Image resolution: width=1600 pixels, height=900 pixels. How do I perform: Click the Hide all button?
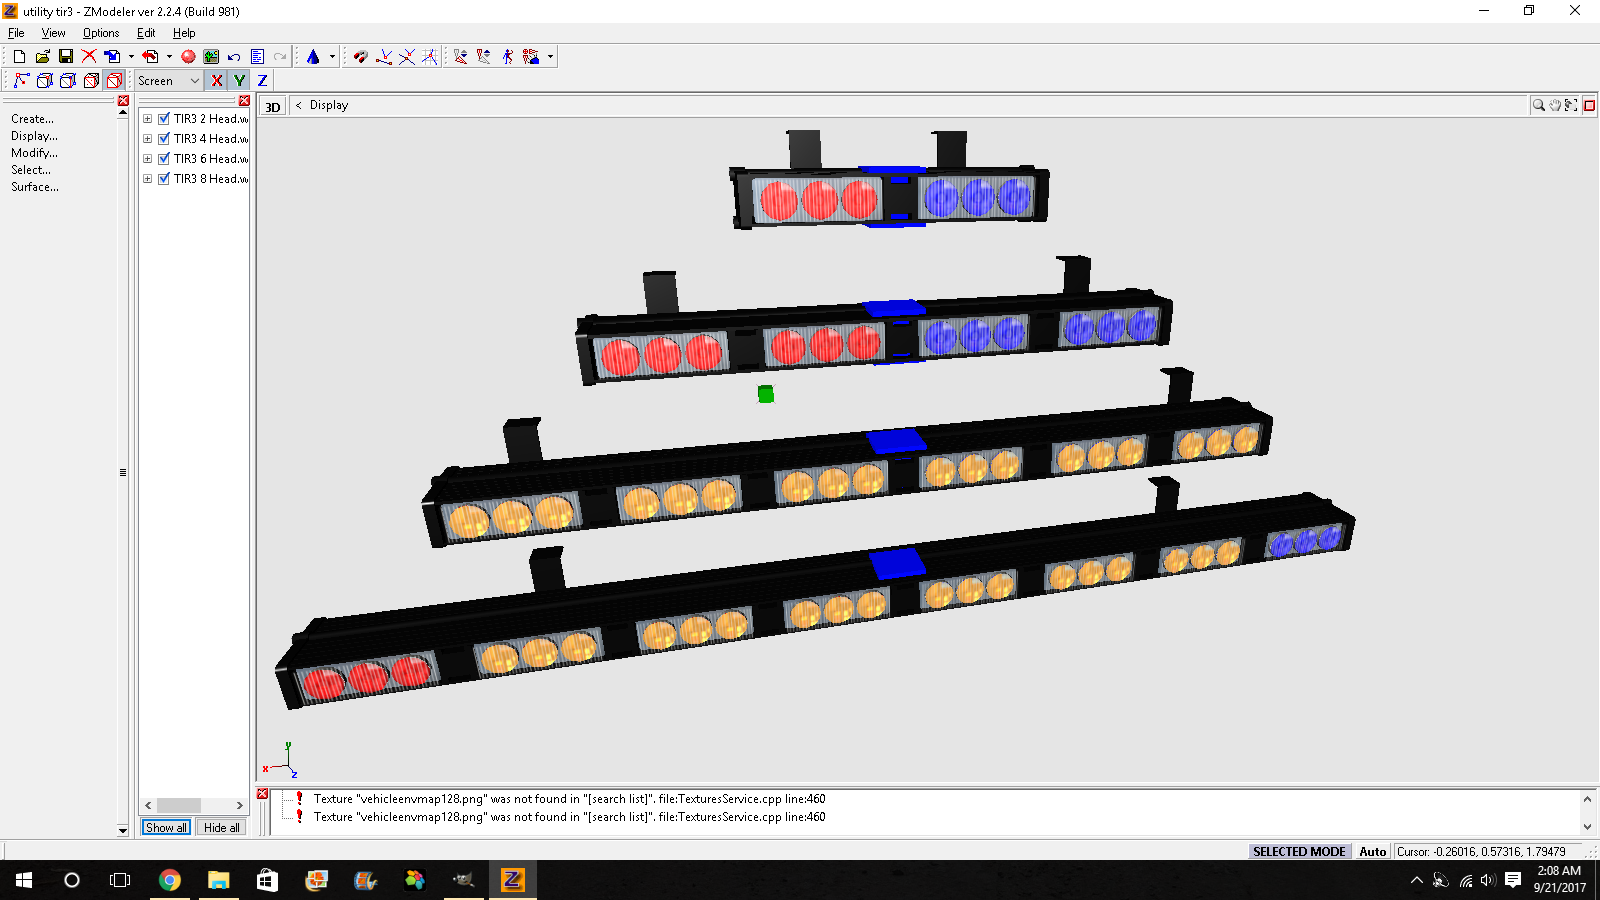[x=222, y=828]
